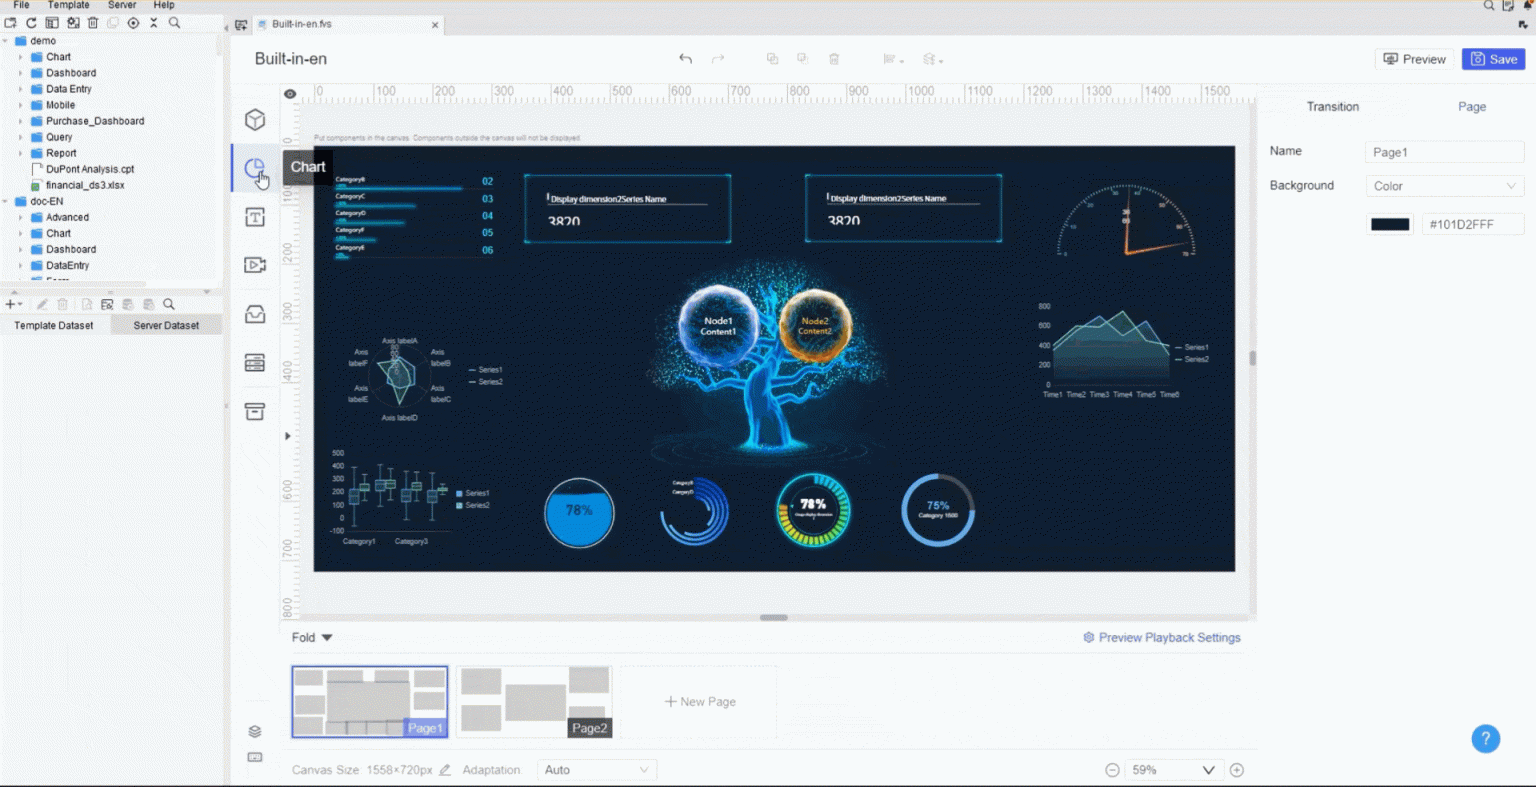Click the Preview button

1414,59
